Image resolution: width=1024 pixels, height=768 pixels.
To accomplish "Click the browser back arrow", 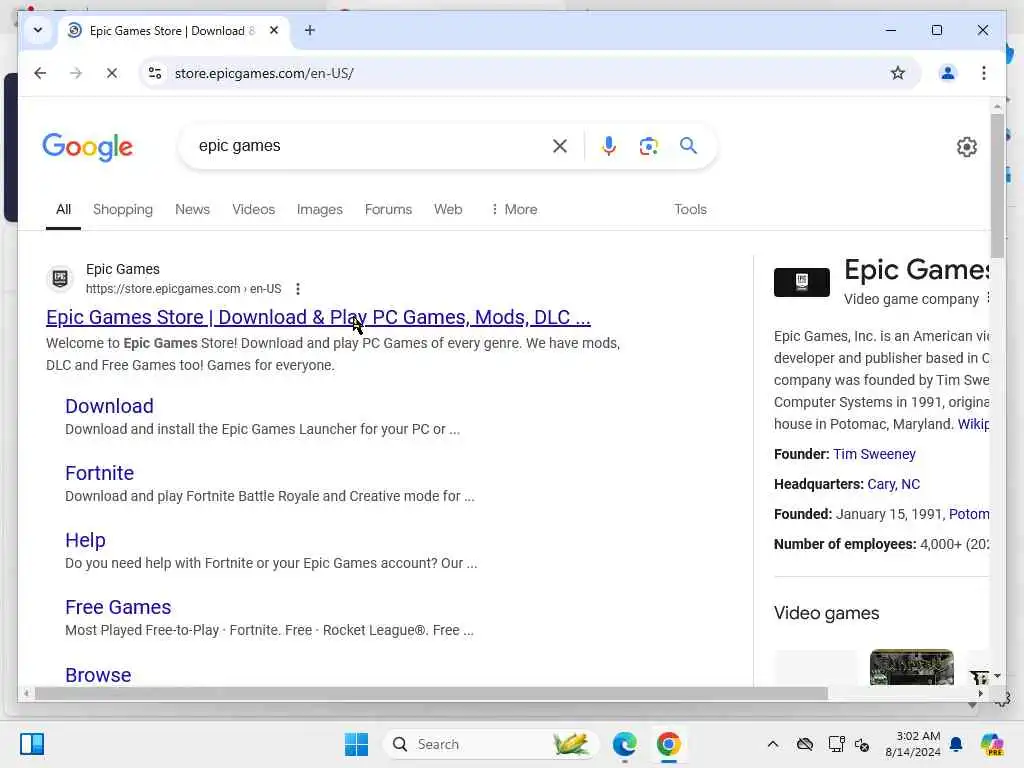I will [40, 73].
